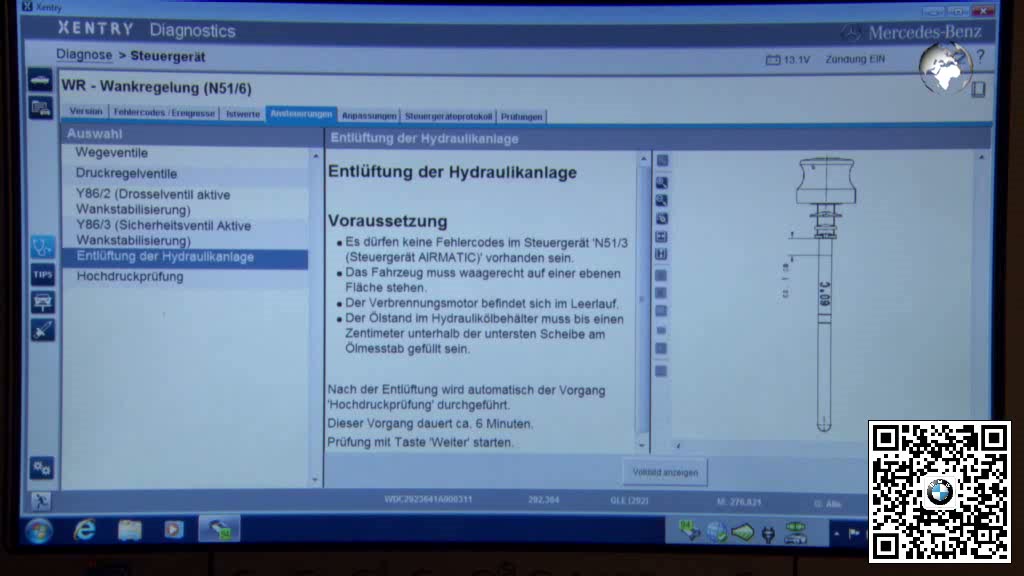Click the Xentry taskbar application icon
The width and height of the screenshot is (1024, 576).
click(219, 529)
